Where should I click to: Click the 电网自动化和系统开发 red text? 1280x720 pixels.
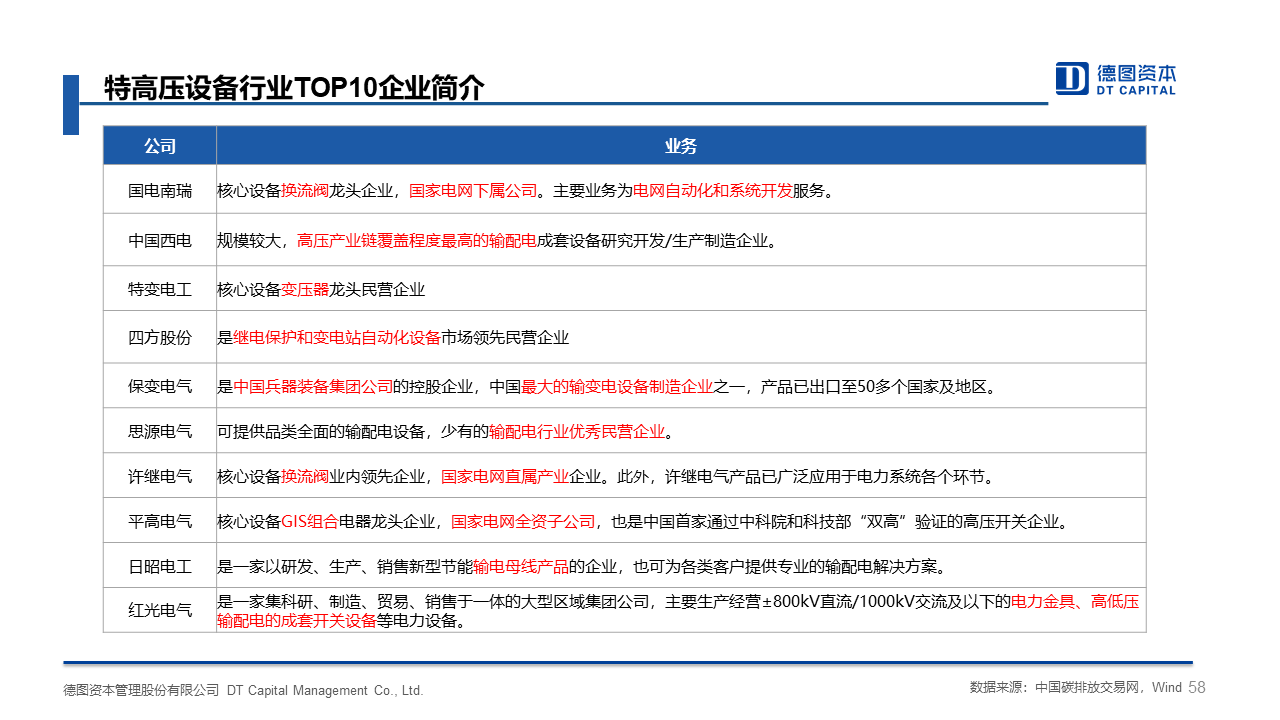pyautogui.click(x=713, y=190)
